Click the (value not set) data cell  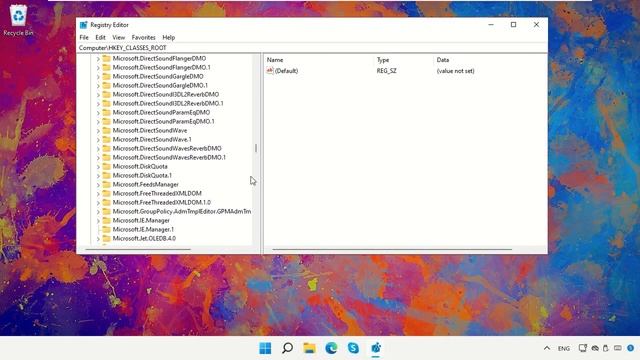(x=456, y=71)
